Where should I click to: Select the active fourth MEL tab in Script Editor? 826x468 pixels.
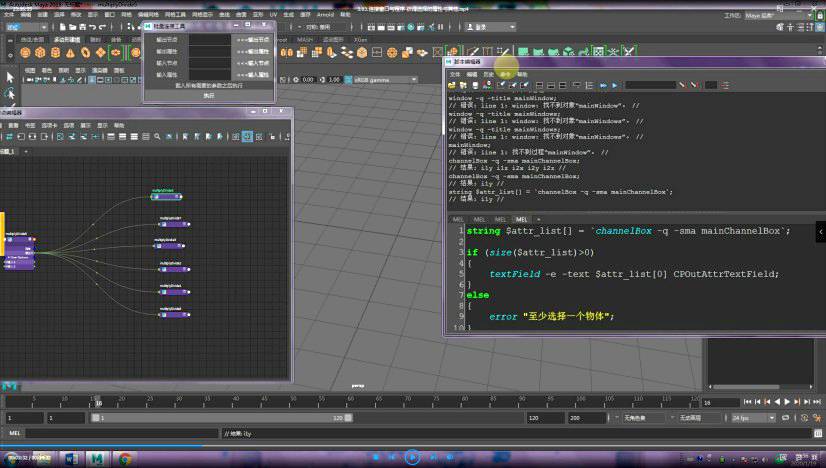521,219
